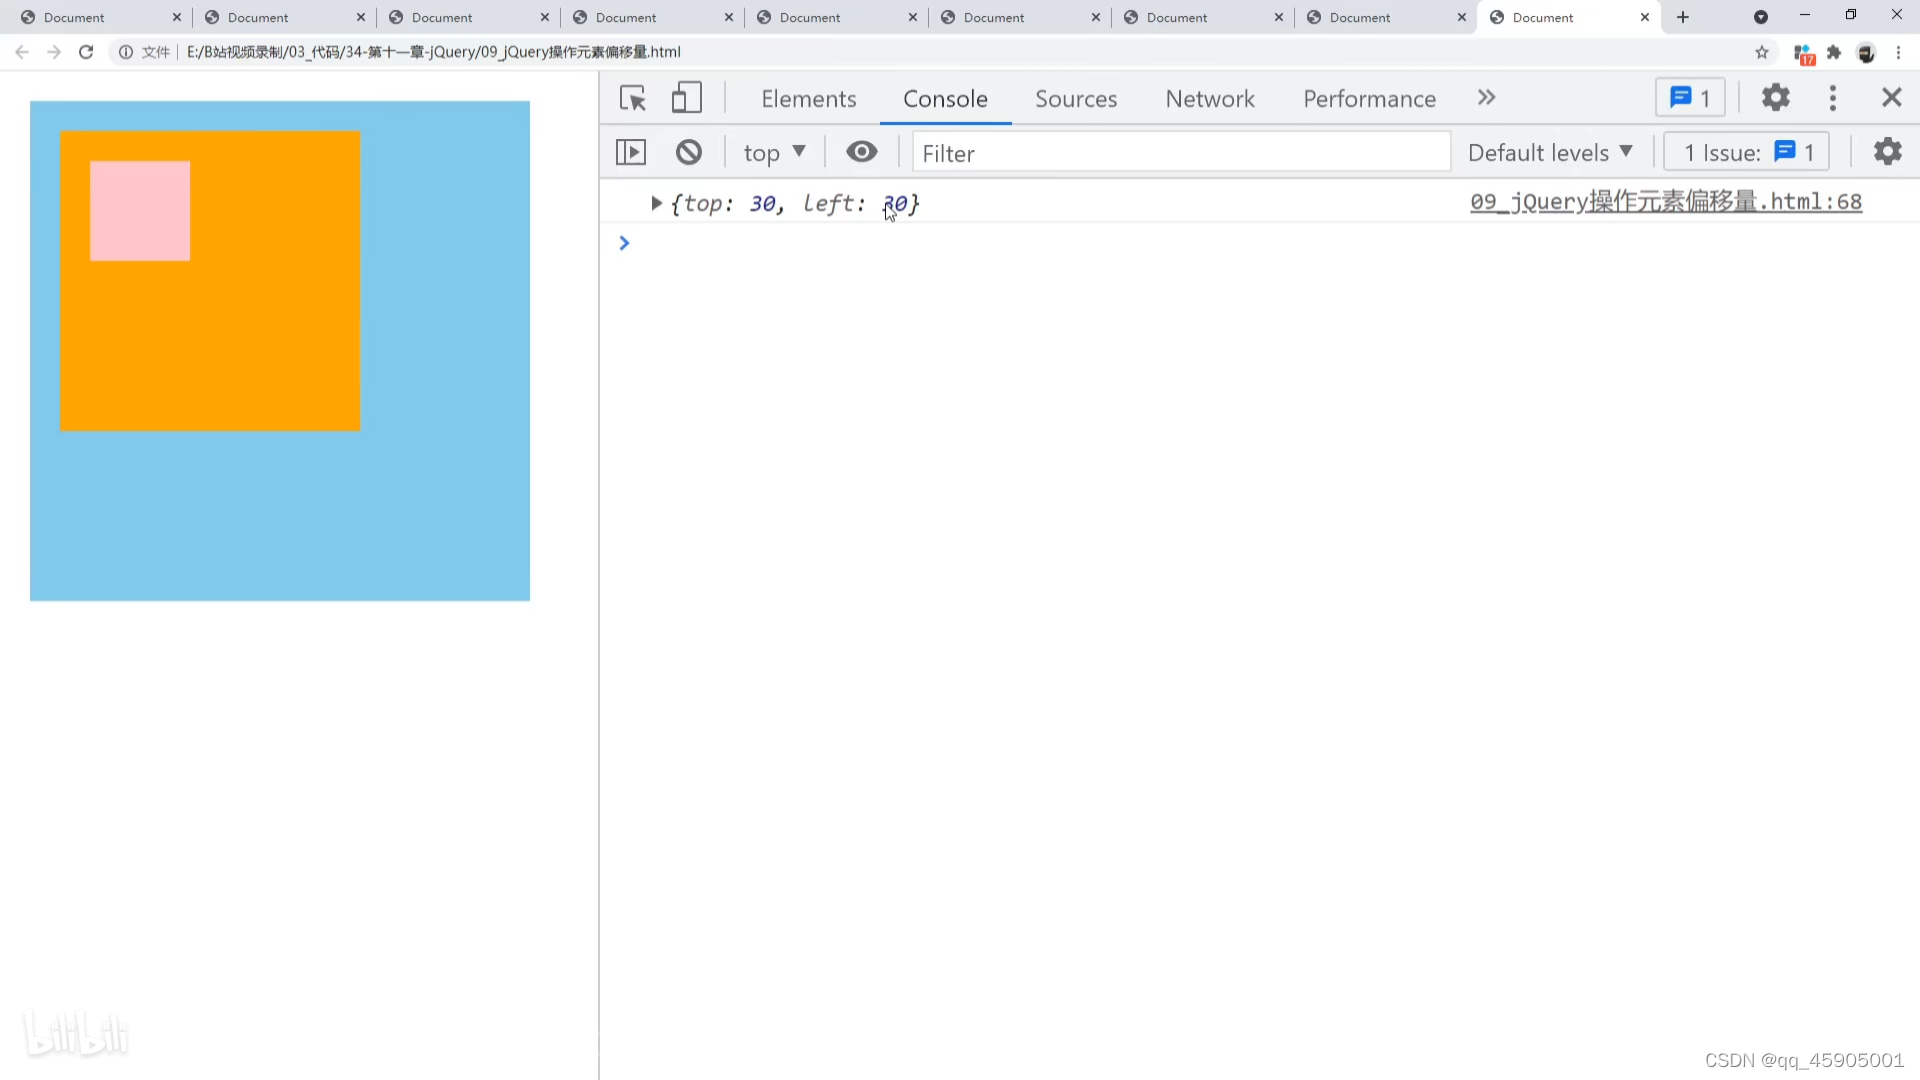Click the live expression eye icon
Screen dimensions: 1920x1080
pos(861,152)
